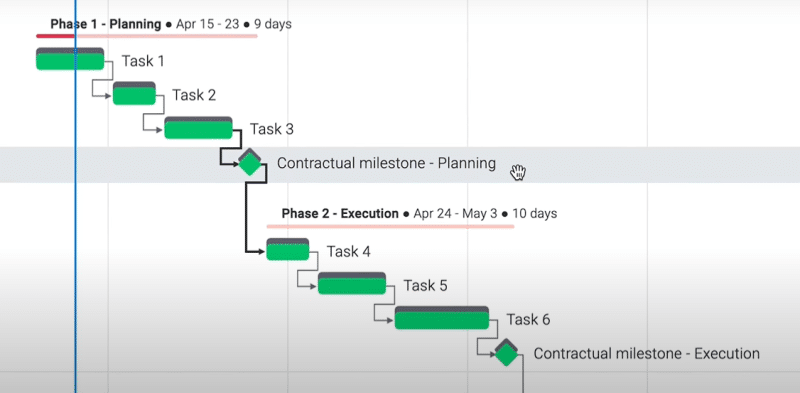Select the Task 2 green bar
This screenshot has height=393, width=800.
(x=134, y=93)
